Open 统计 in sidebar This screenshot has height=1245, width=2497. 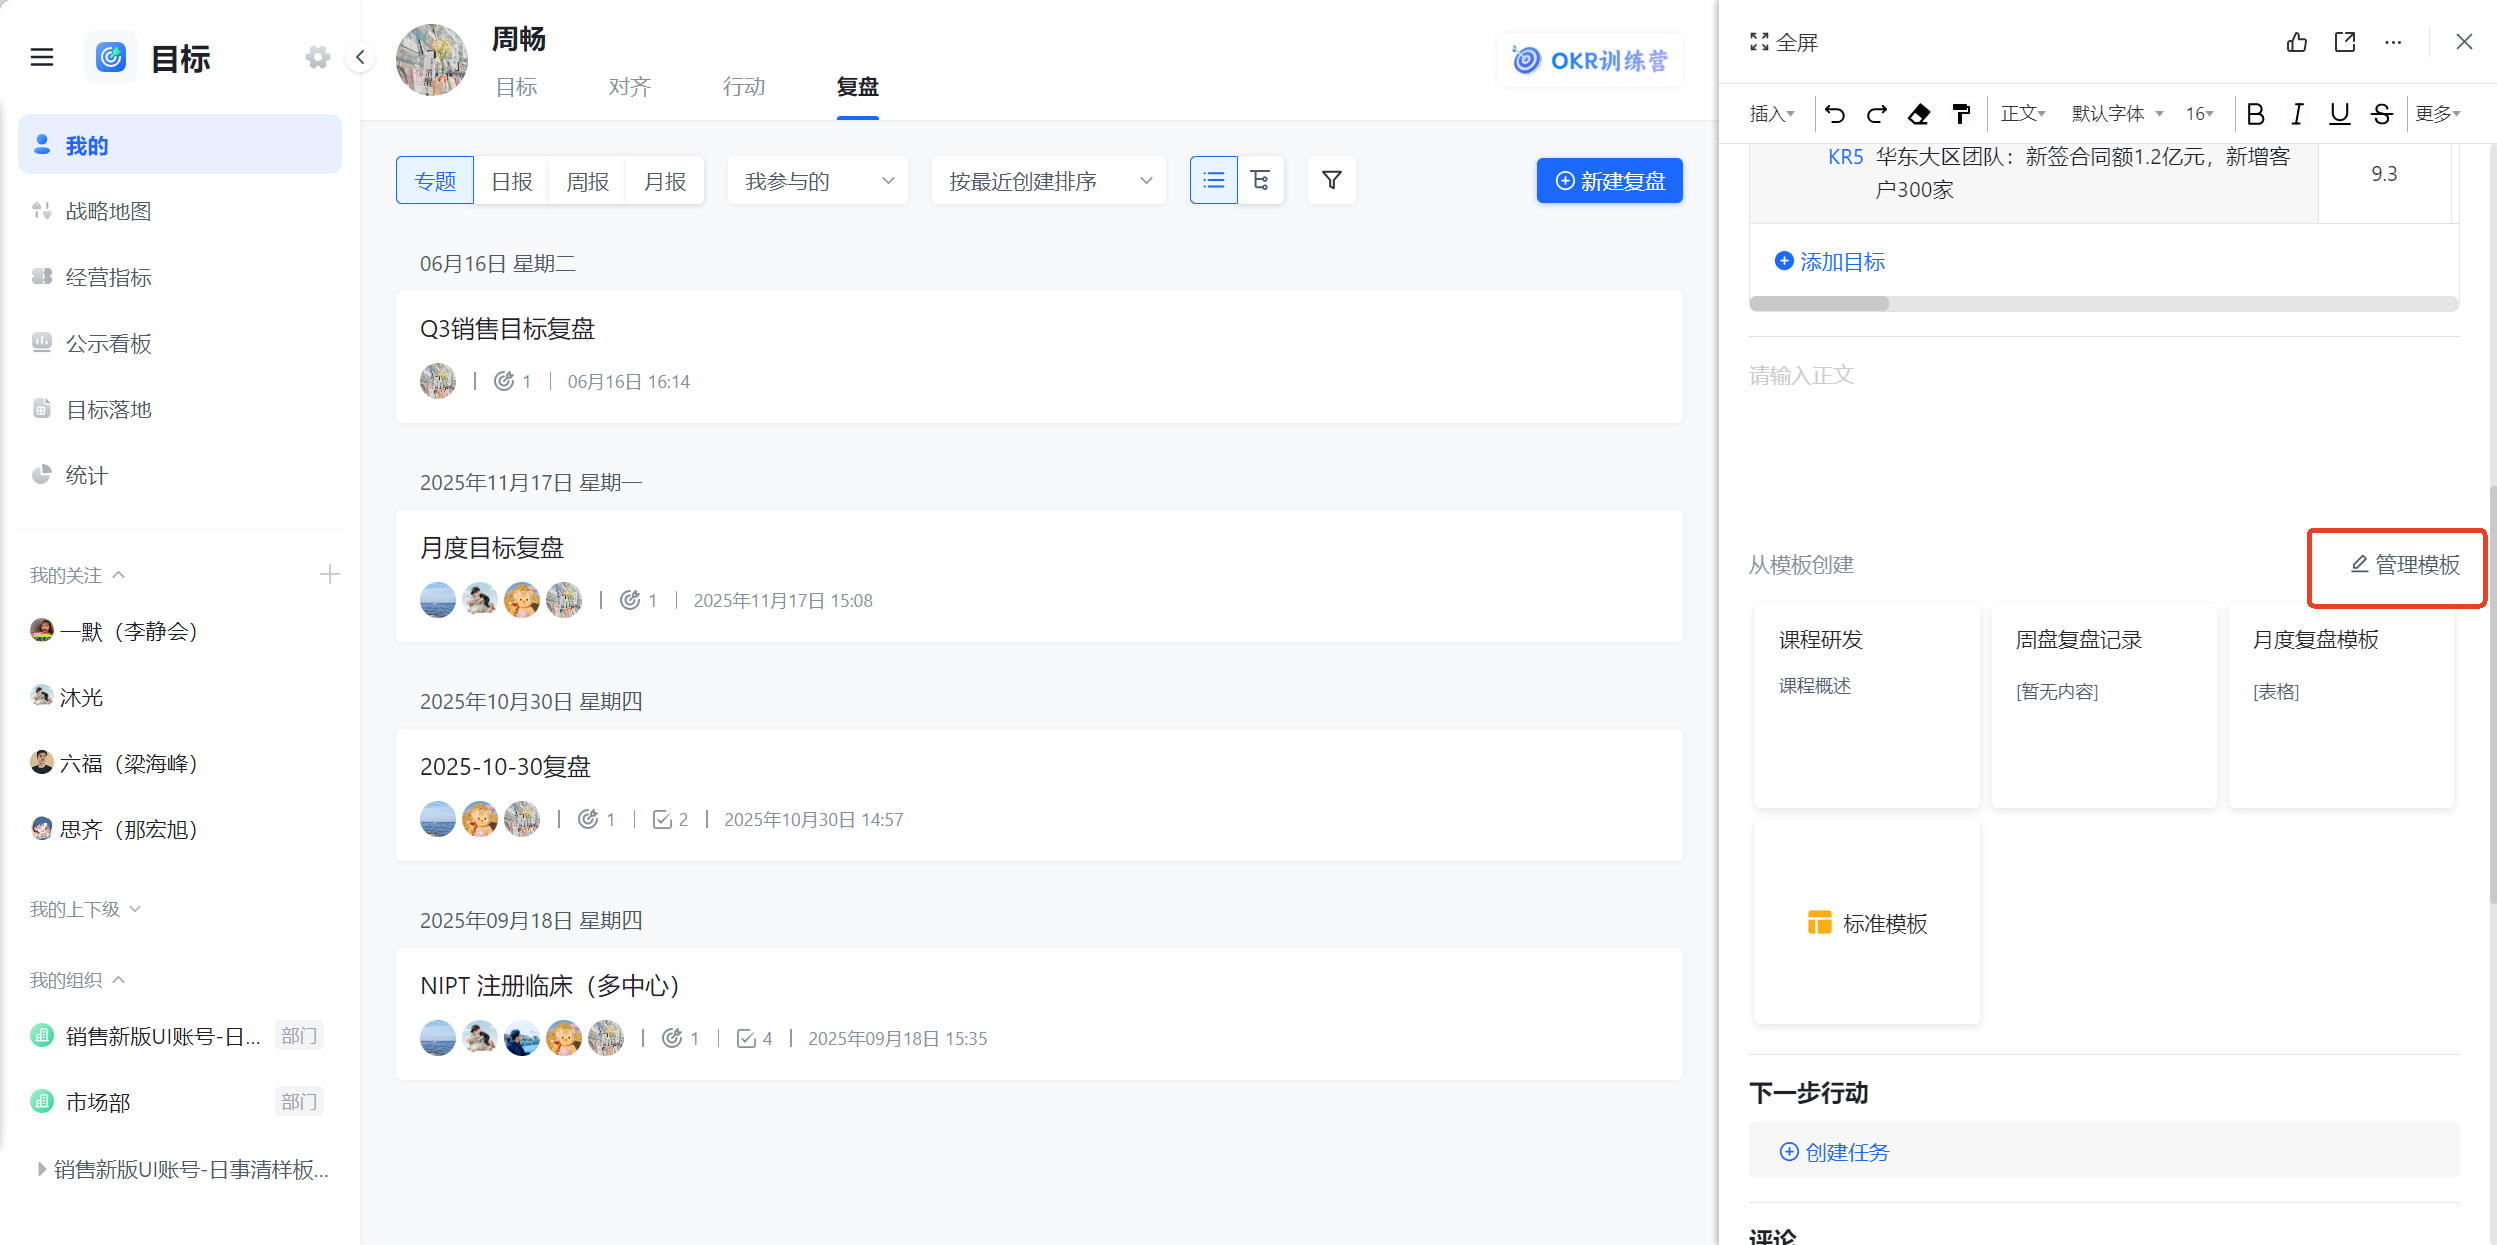(180, 475)
